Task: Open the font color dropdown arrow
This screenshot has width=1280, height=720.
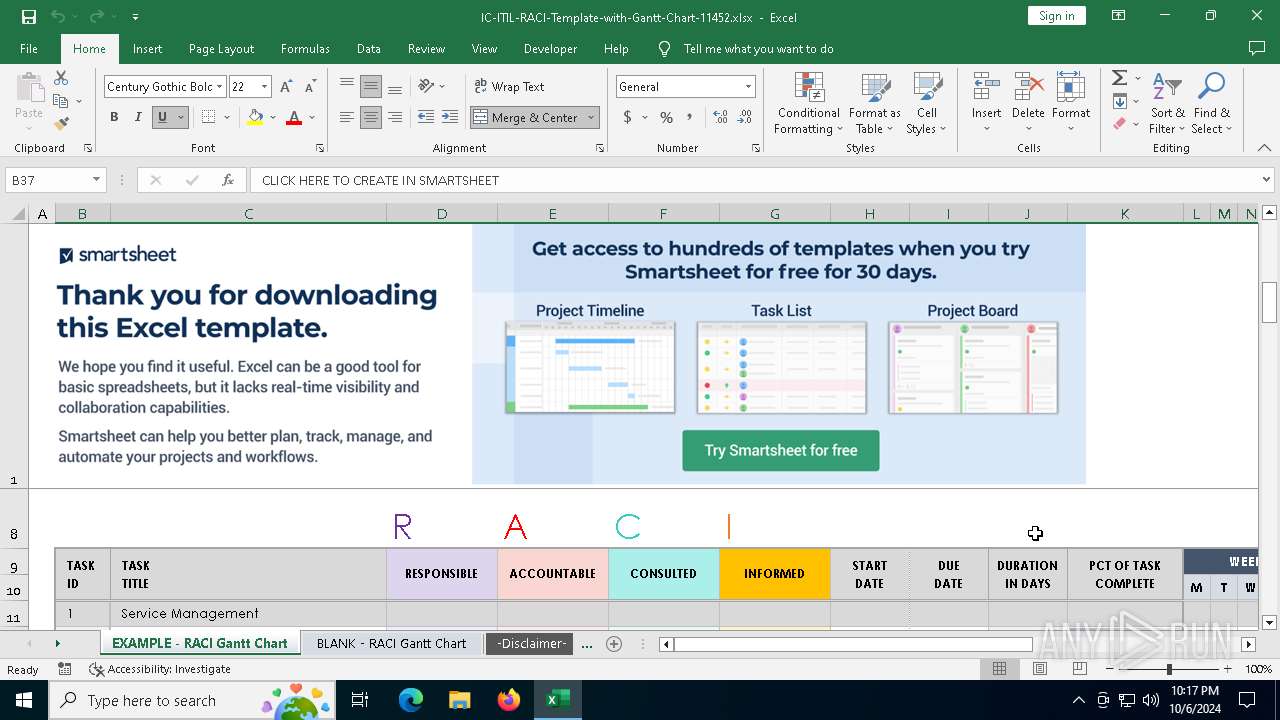Action: (x=312, y=117)
